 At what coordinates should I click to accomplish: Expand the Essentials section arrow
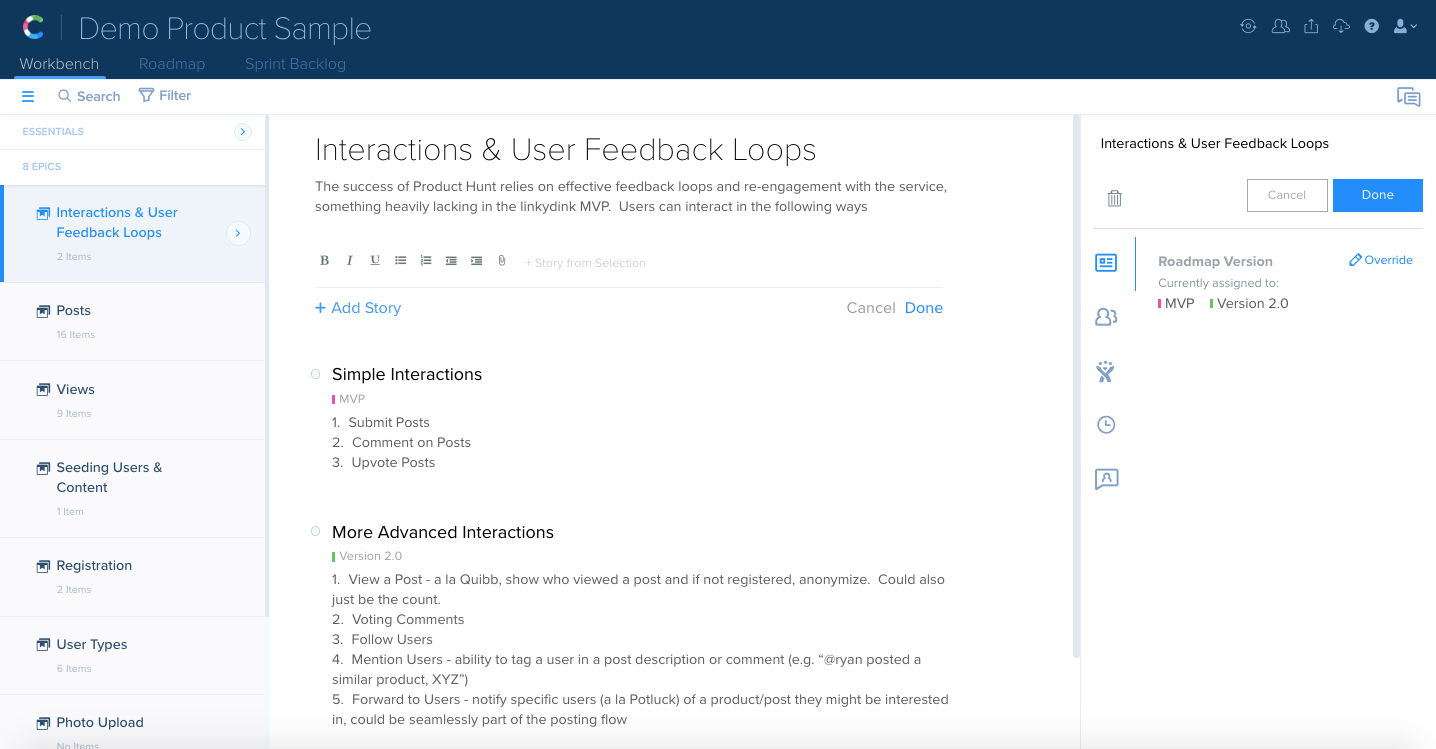[x=242, y=132]
